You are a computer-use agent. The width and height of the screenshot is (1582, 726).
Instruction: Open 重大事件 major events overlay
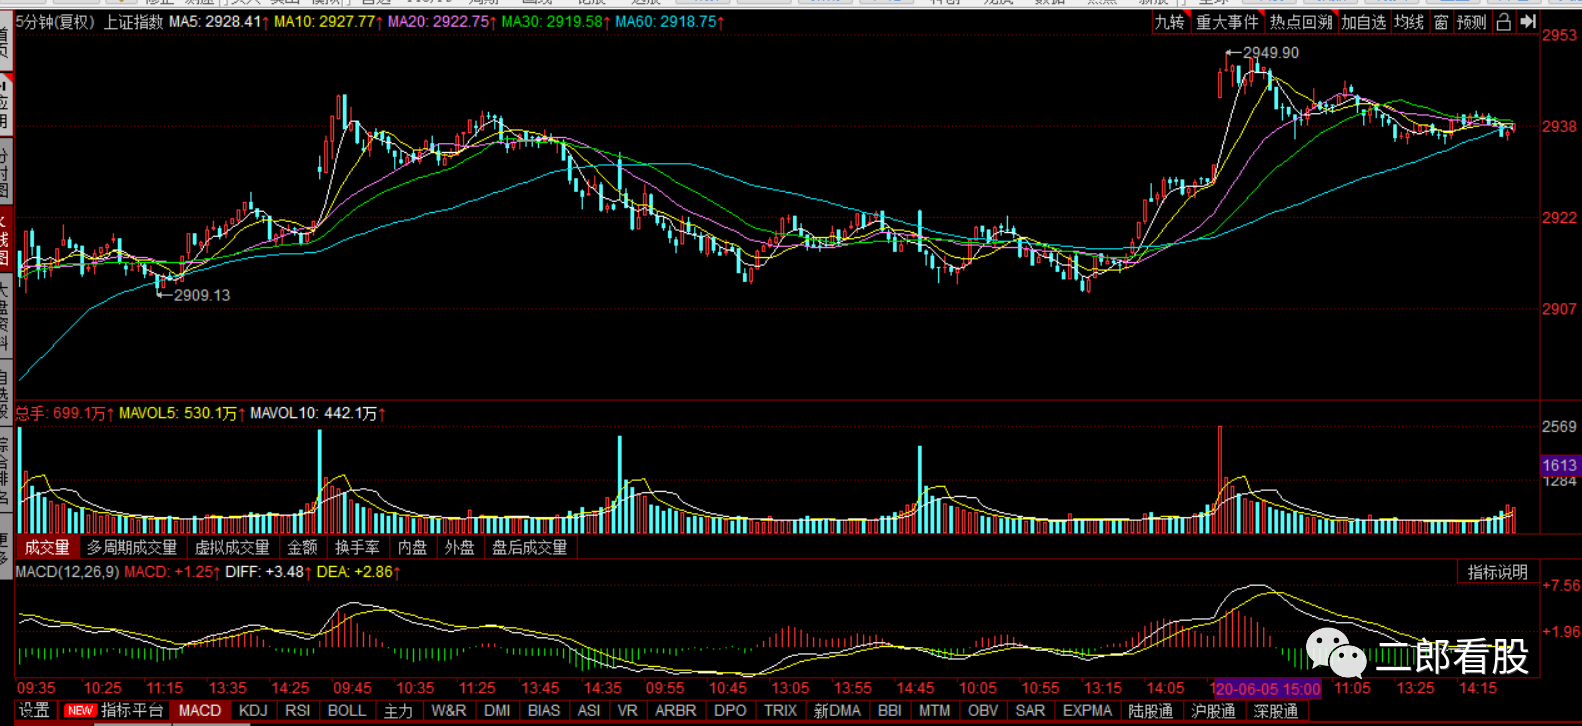click(1227, 22)
